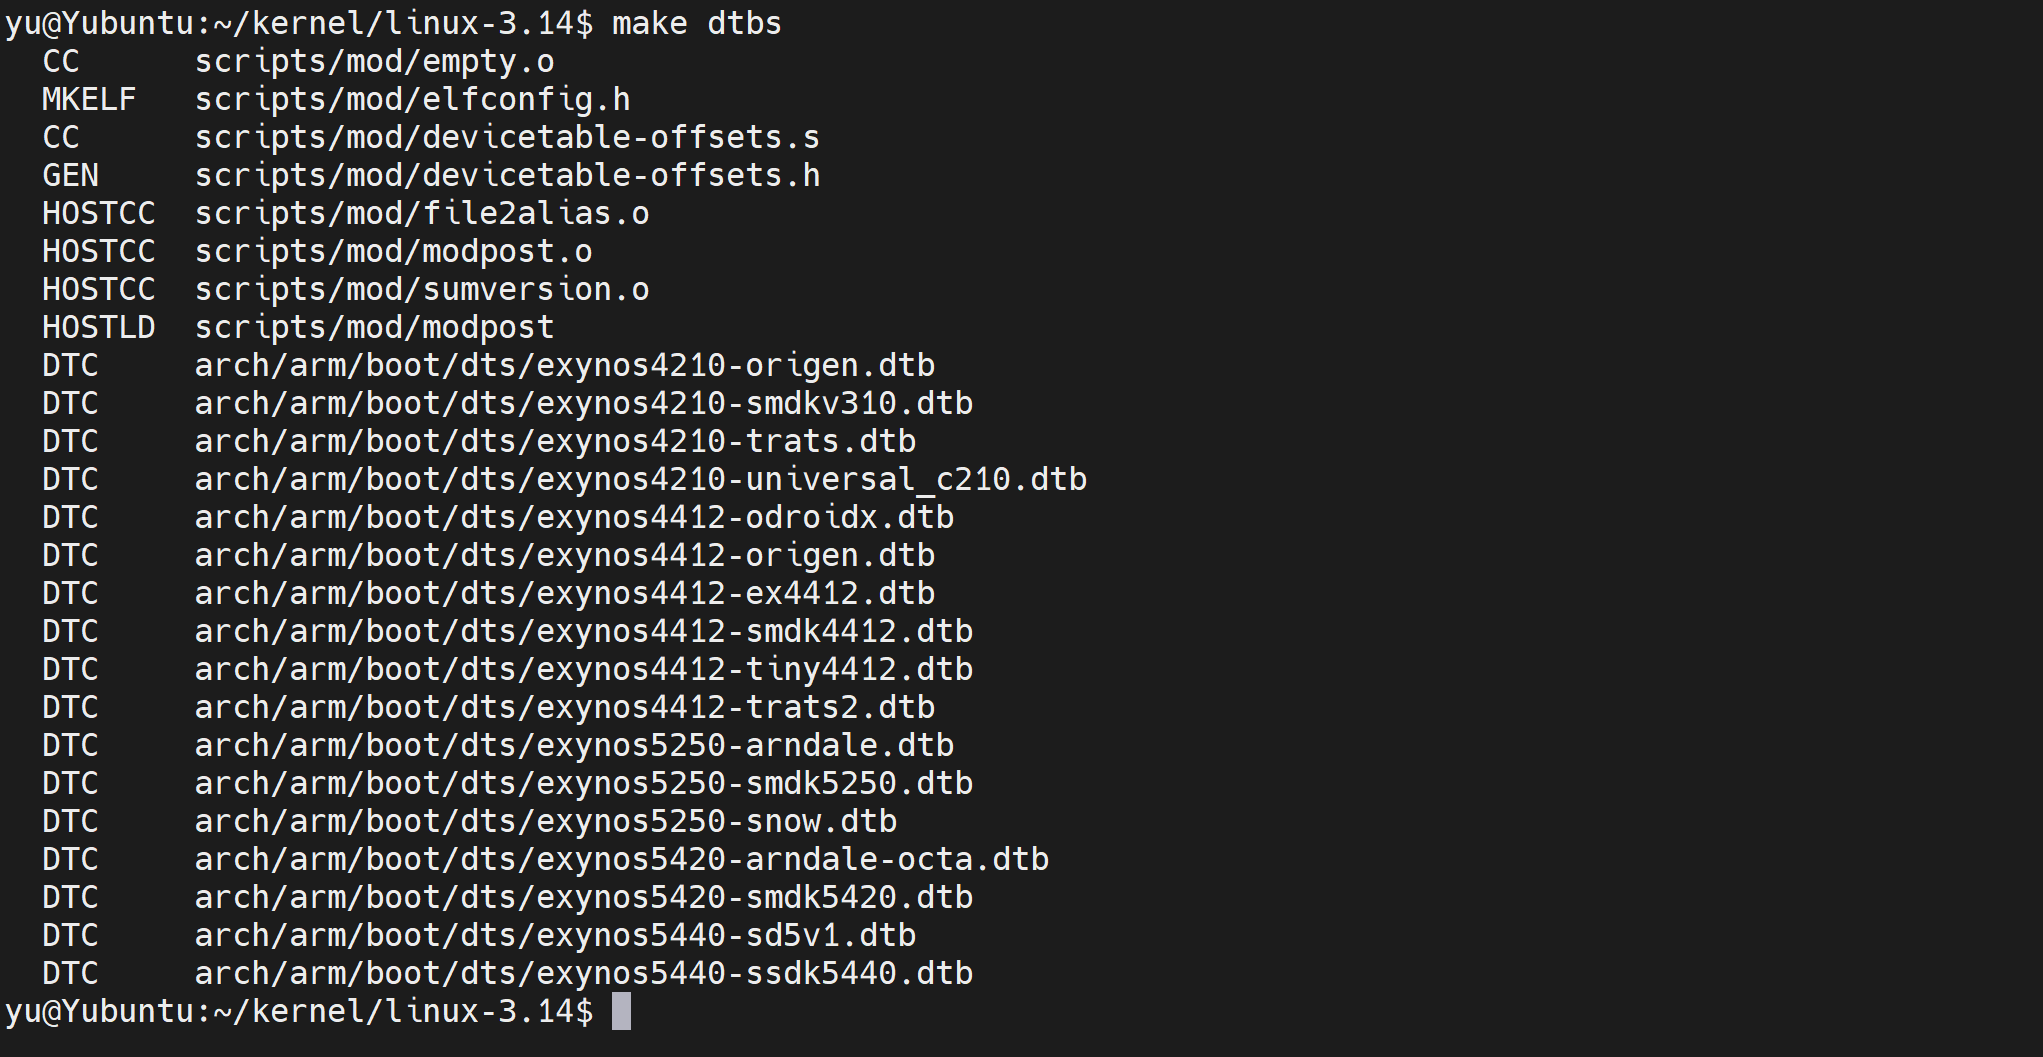
Task: Click the exynos5420-arndale-octa.dtb path
Action: click(x=622, y=860)
